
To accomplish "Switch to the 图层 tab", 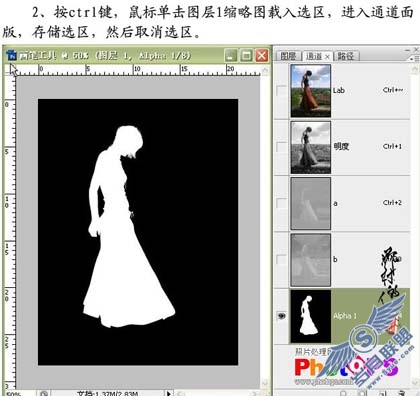I will click(288, 56).
